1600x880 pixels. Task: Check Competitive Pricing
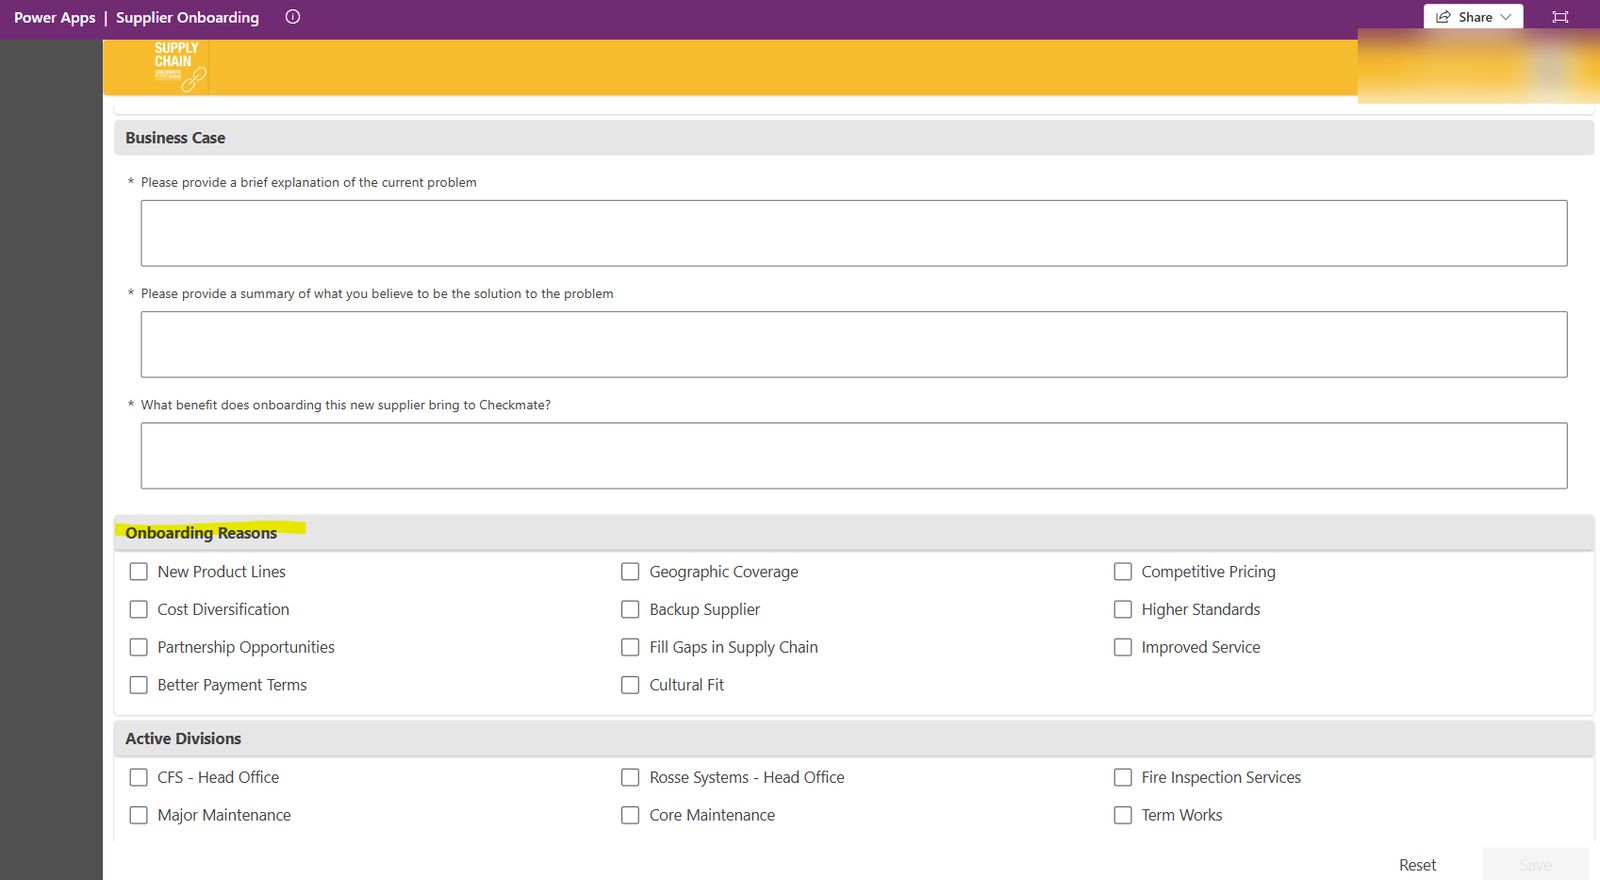pyautogui.click(x=1123, y=572)
